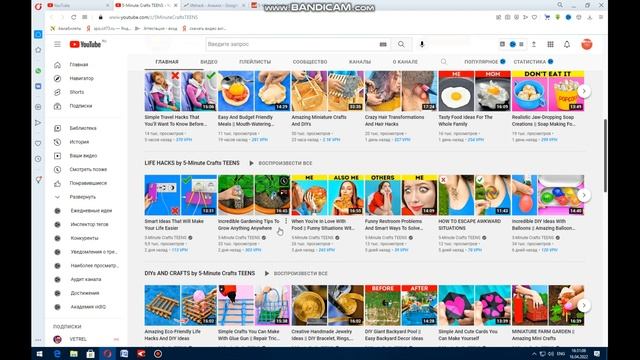Open Windows Start menu
640x360 pixels.
pyautogui.click(x=40, y=353)
